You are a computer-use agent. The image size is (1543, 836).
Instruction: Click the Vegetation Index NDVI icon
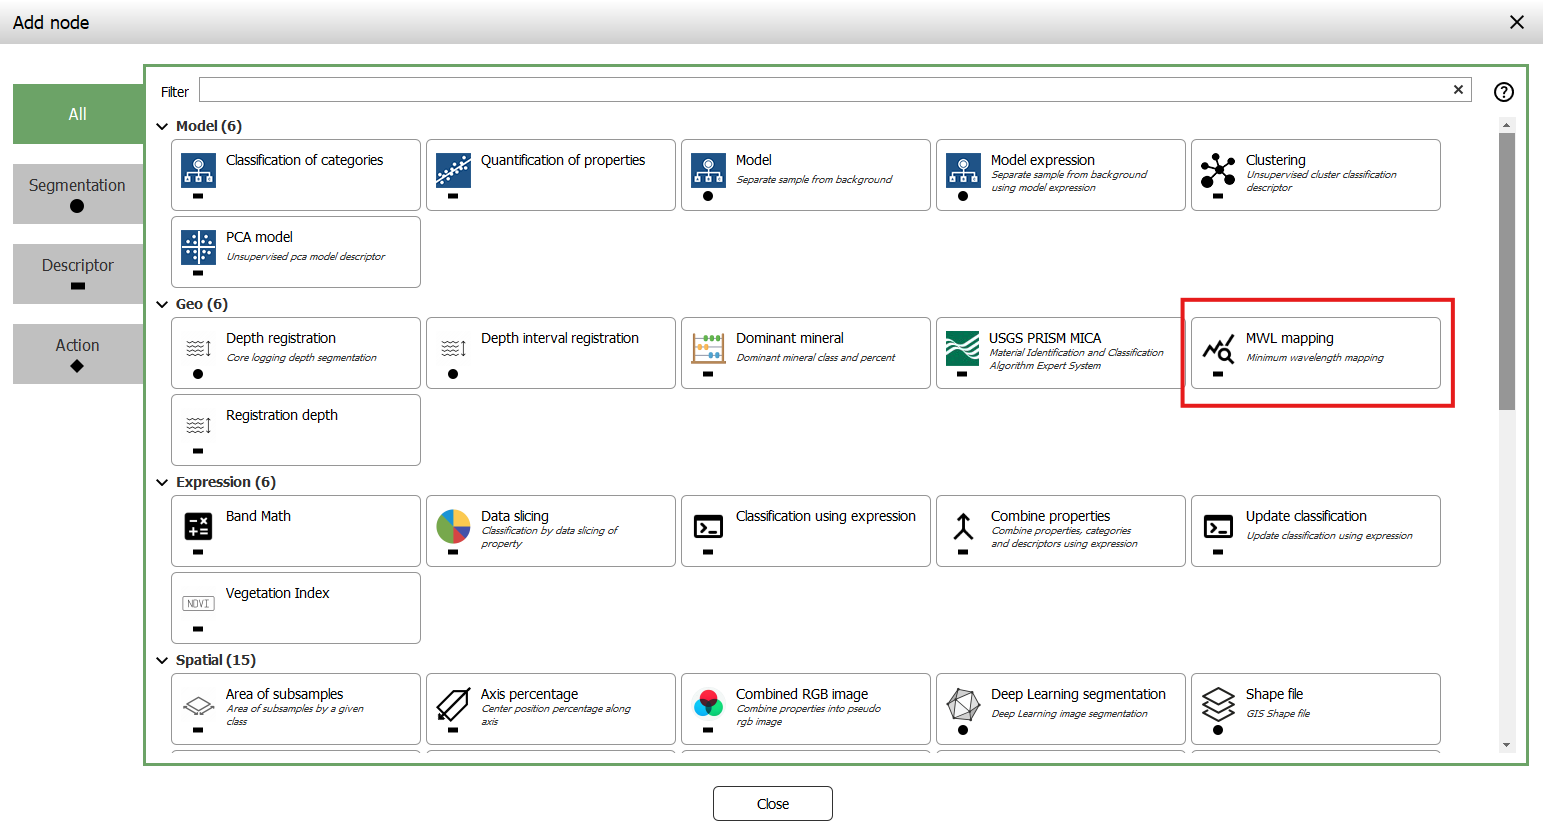pyautogui.click(x=198, y=603)
